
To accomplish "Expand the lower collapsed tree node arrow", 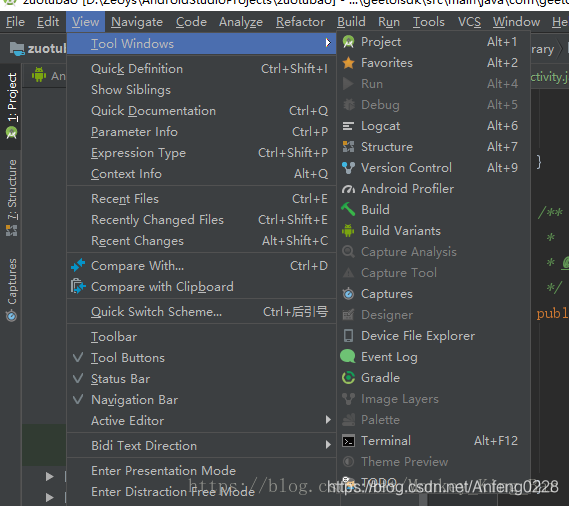I will [50, 497].
